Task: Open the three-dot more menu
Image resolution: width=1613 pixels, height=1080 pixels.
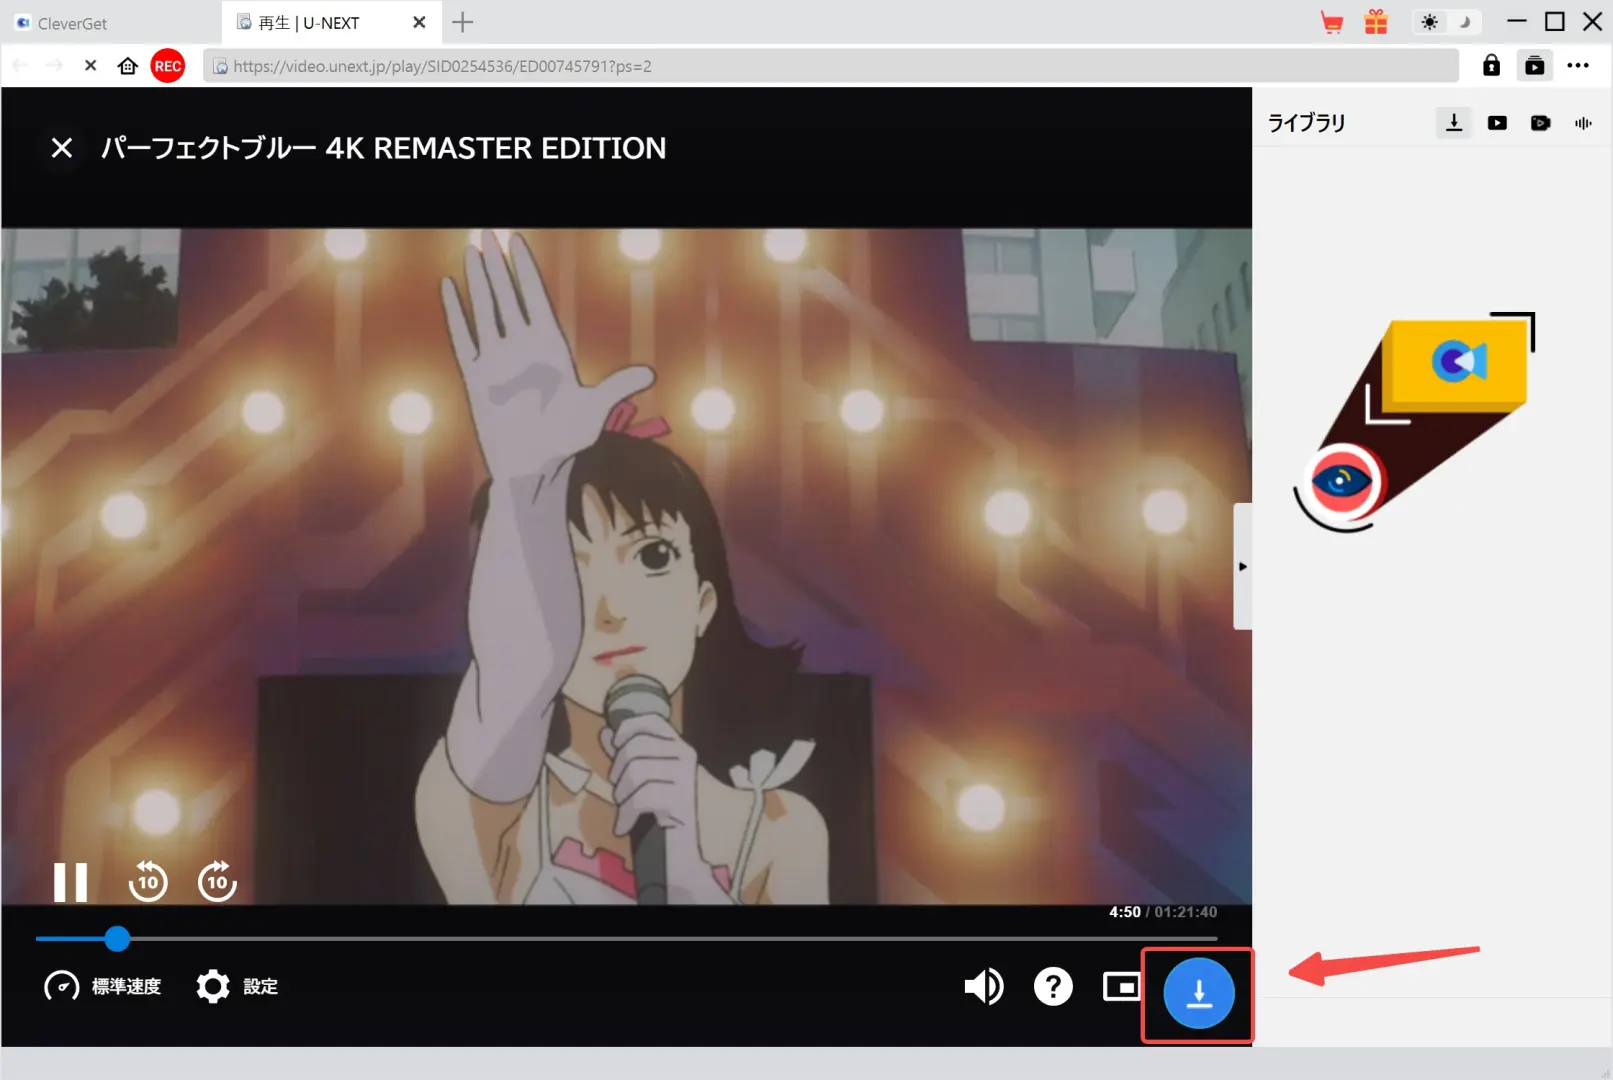Action: coord(1578,66)
